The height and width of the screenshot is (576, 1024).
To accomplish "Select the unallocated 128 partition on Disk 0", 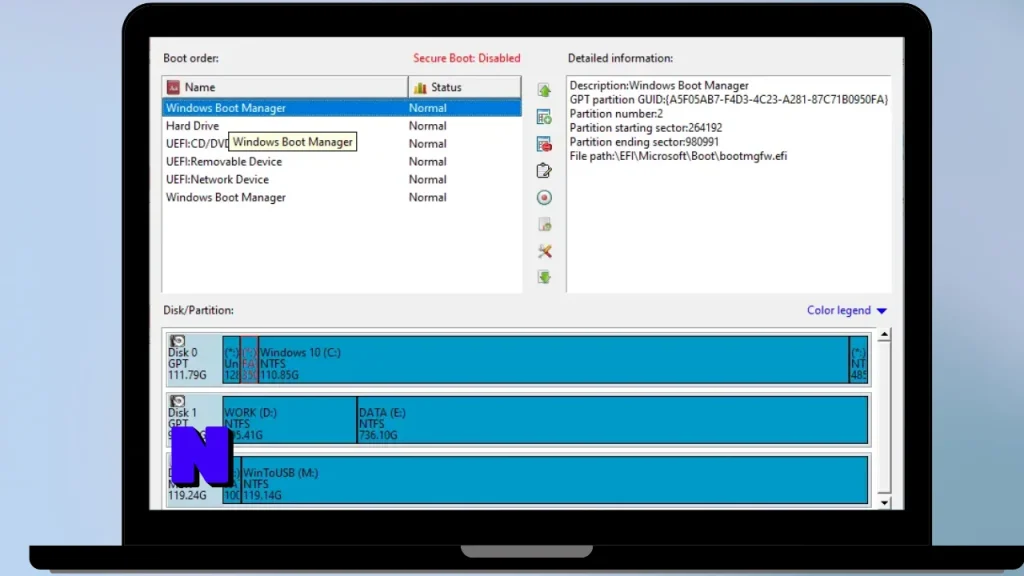I will [x=231, y=359].
